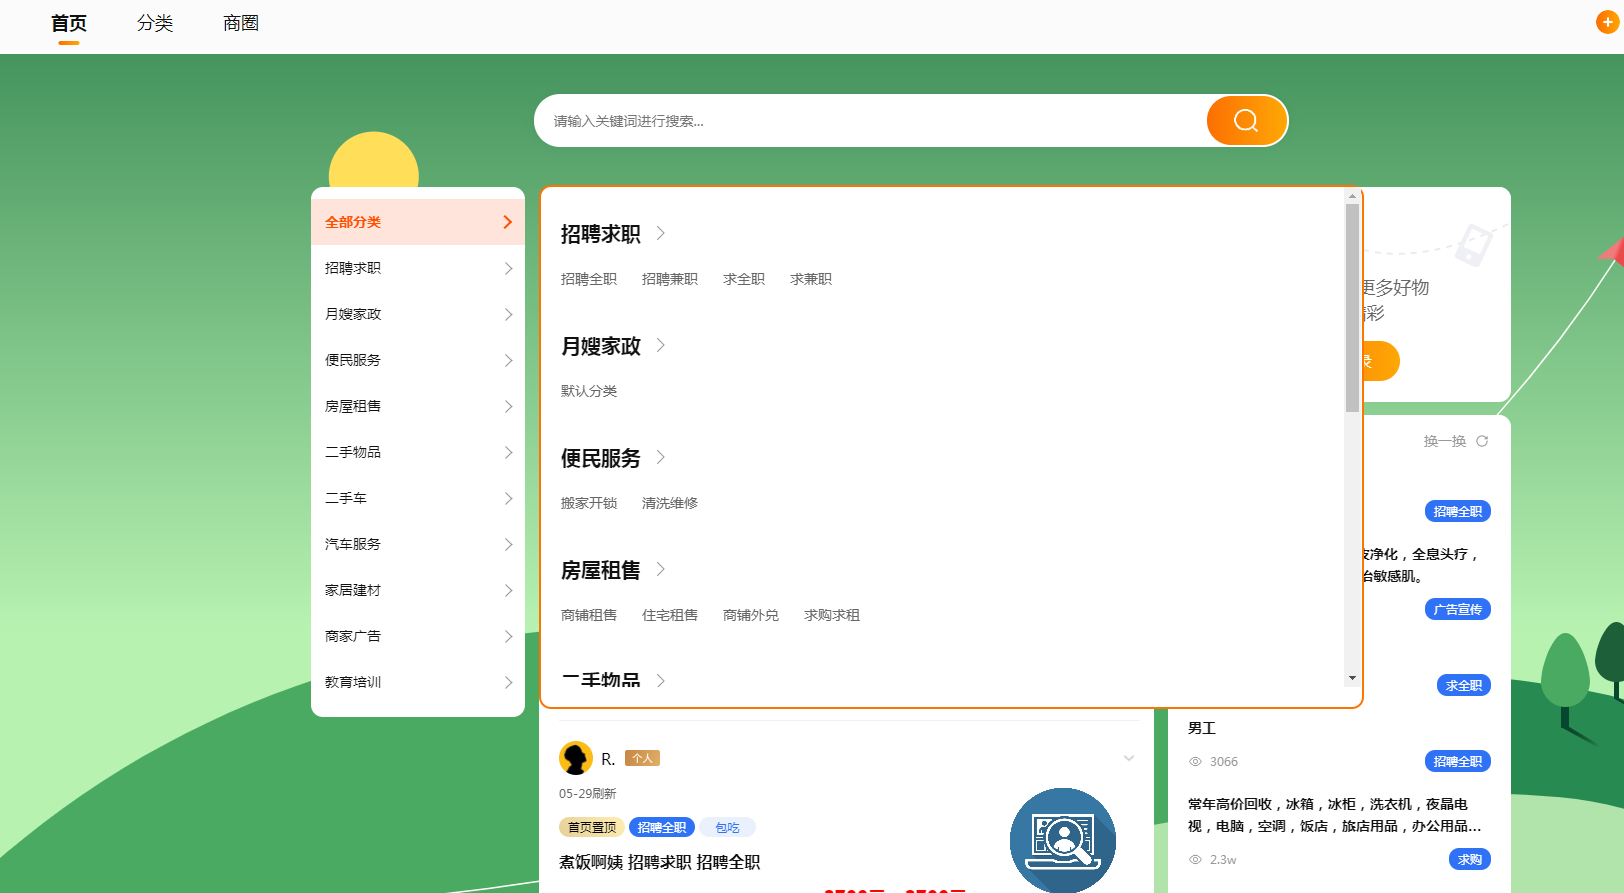Expand the R. post dropdown chevron
The width and height of the screenshot is (1624, 893).
point(1129,758)
